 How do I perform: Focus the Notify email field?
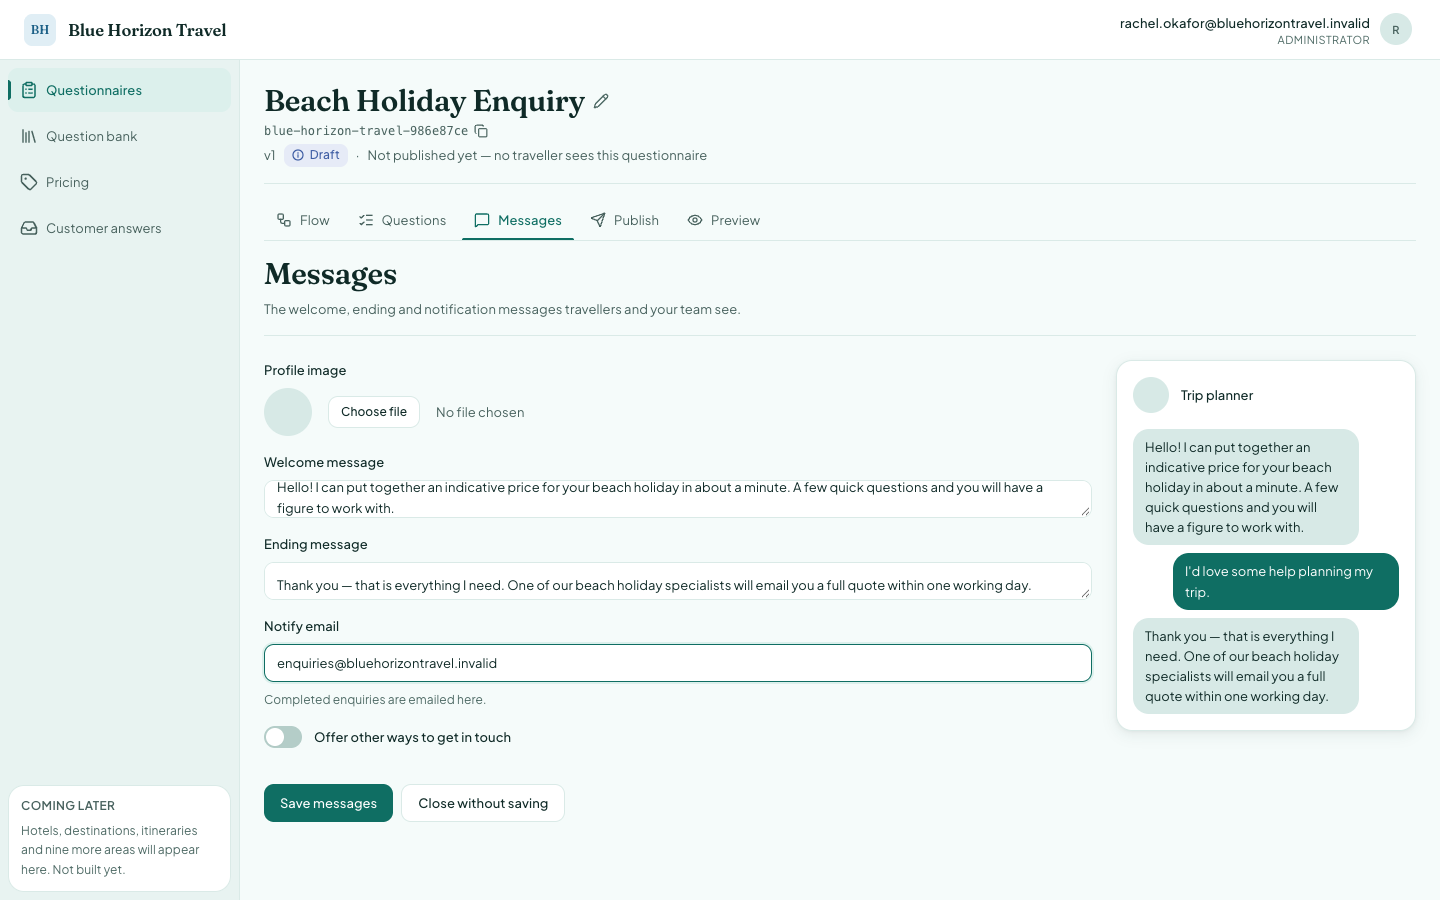(x=678, y=663)
